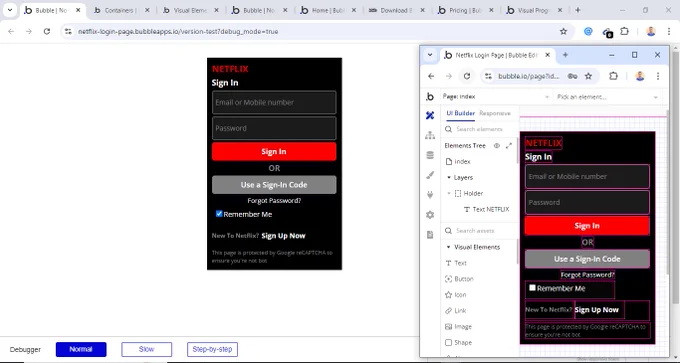Collapse the Layers section
Viewport: 680px width, 363px height.
click(x=449, y=177)
